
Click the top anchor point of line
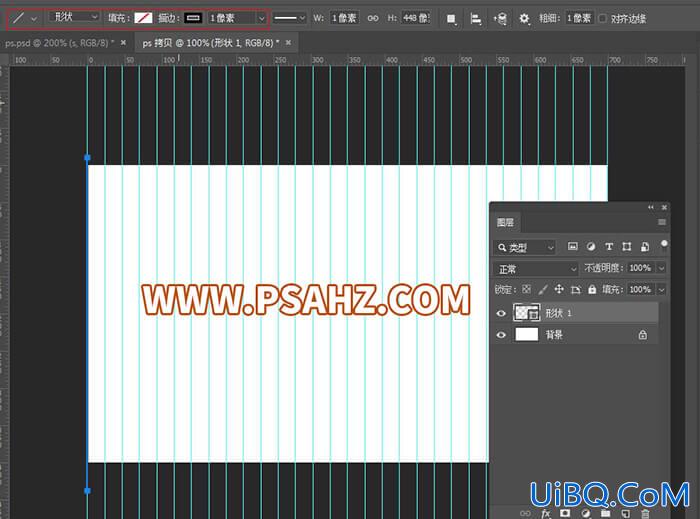(x=88, y=157)
